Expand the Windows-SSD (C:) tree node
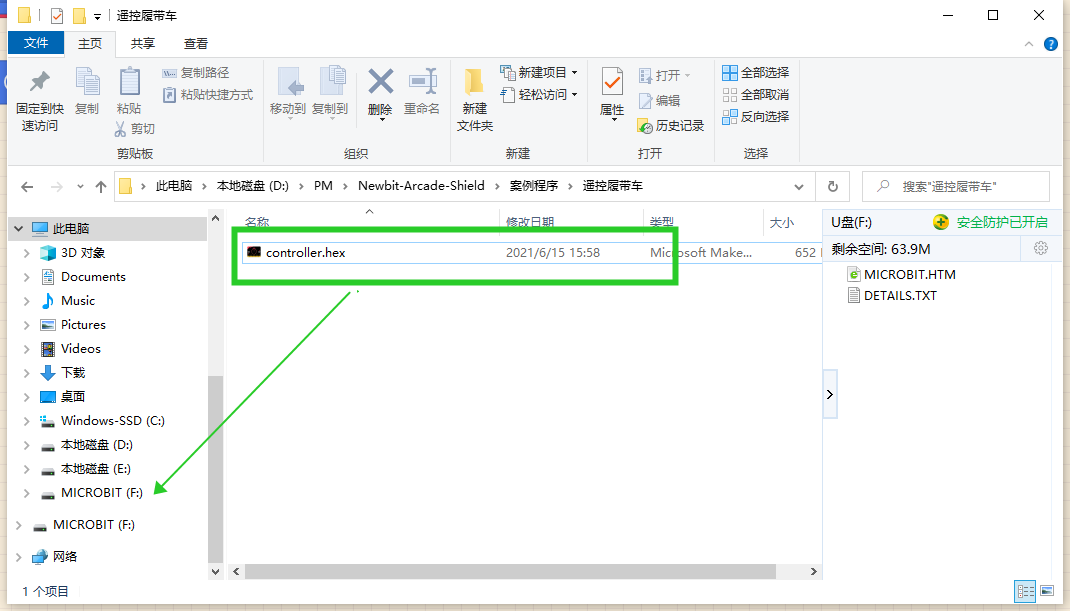This screenshot has width=1070, height=611. tap(26, 421)
